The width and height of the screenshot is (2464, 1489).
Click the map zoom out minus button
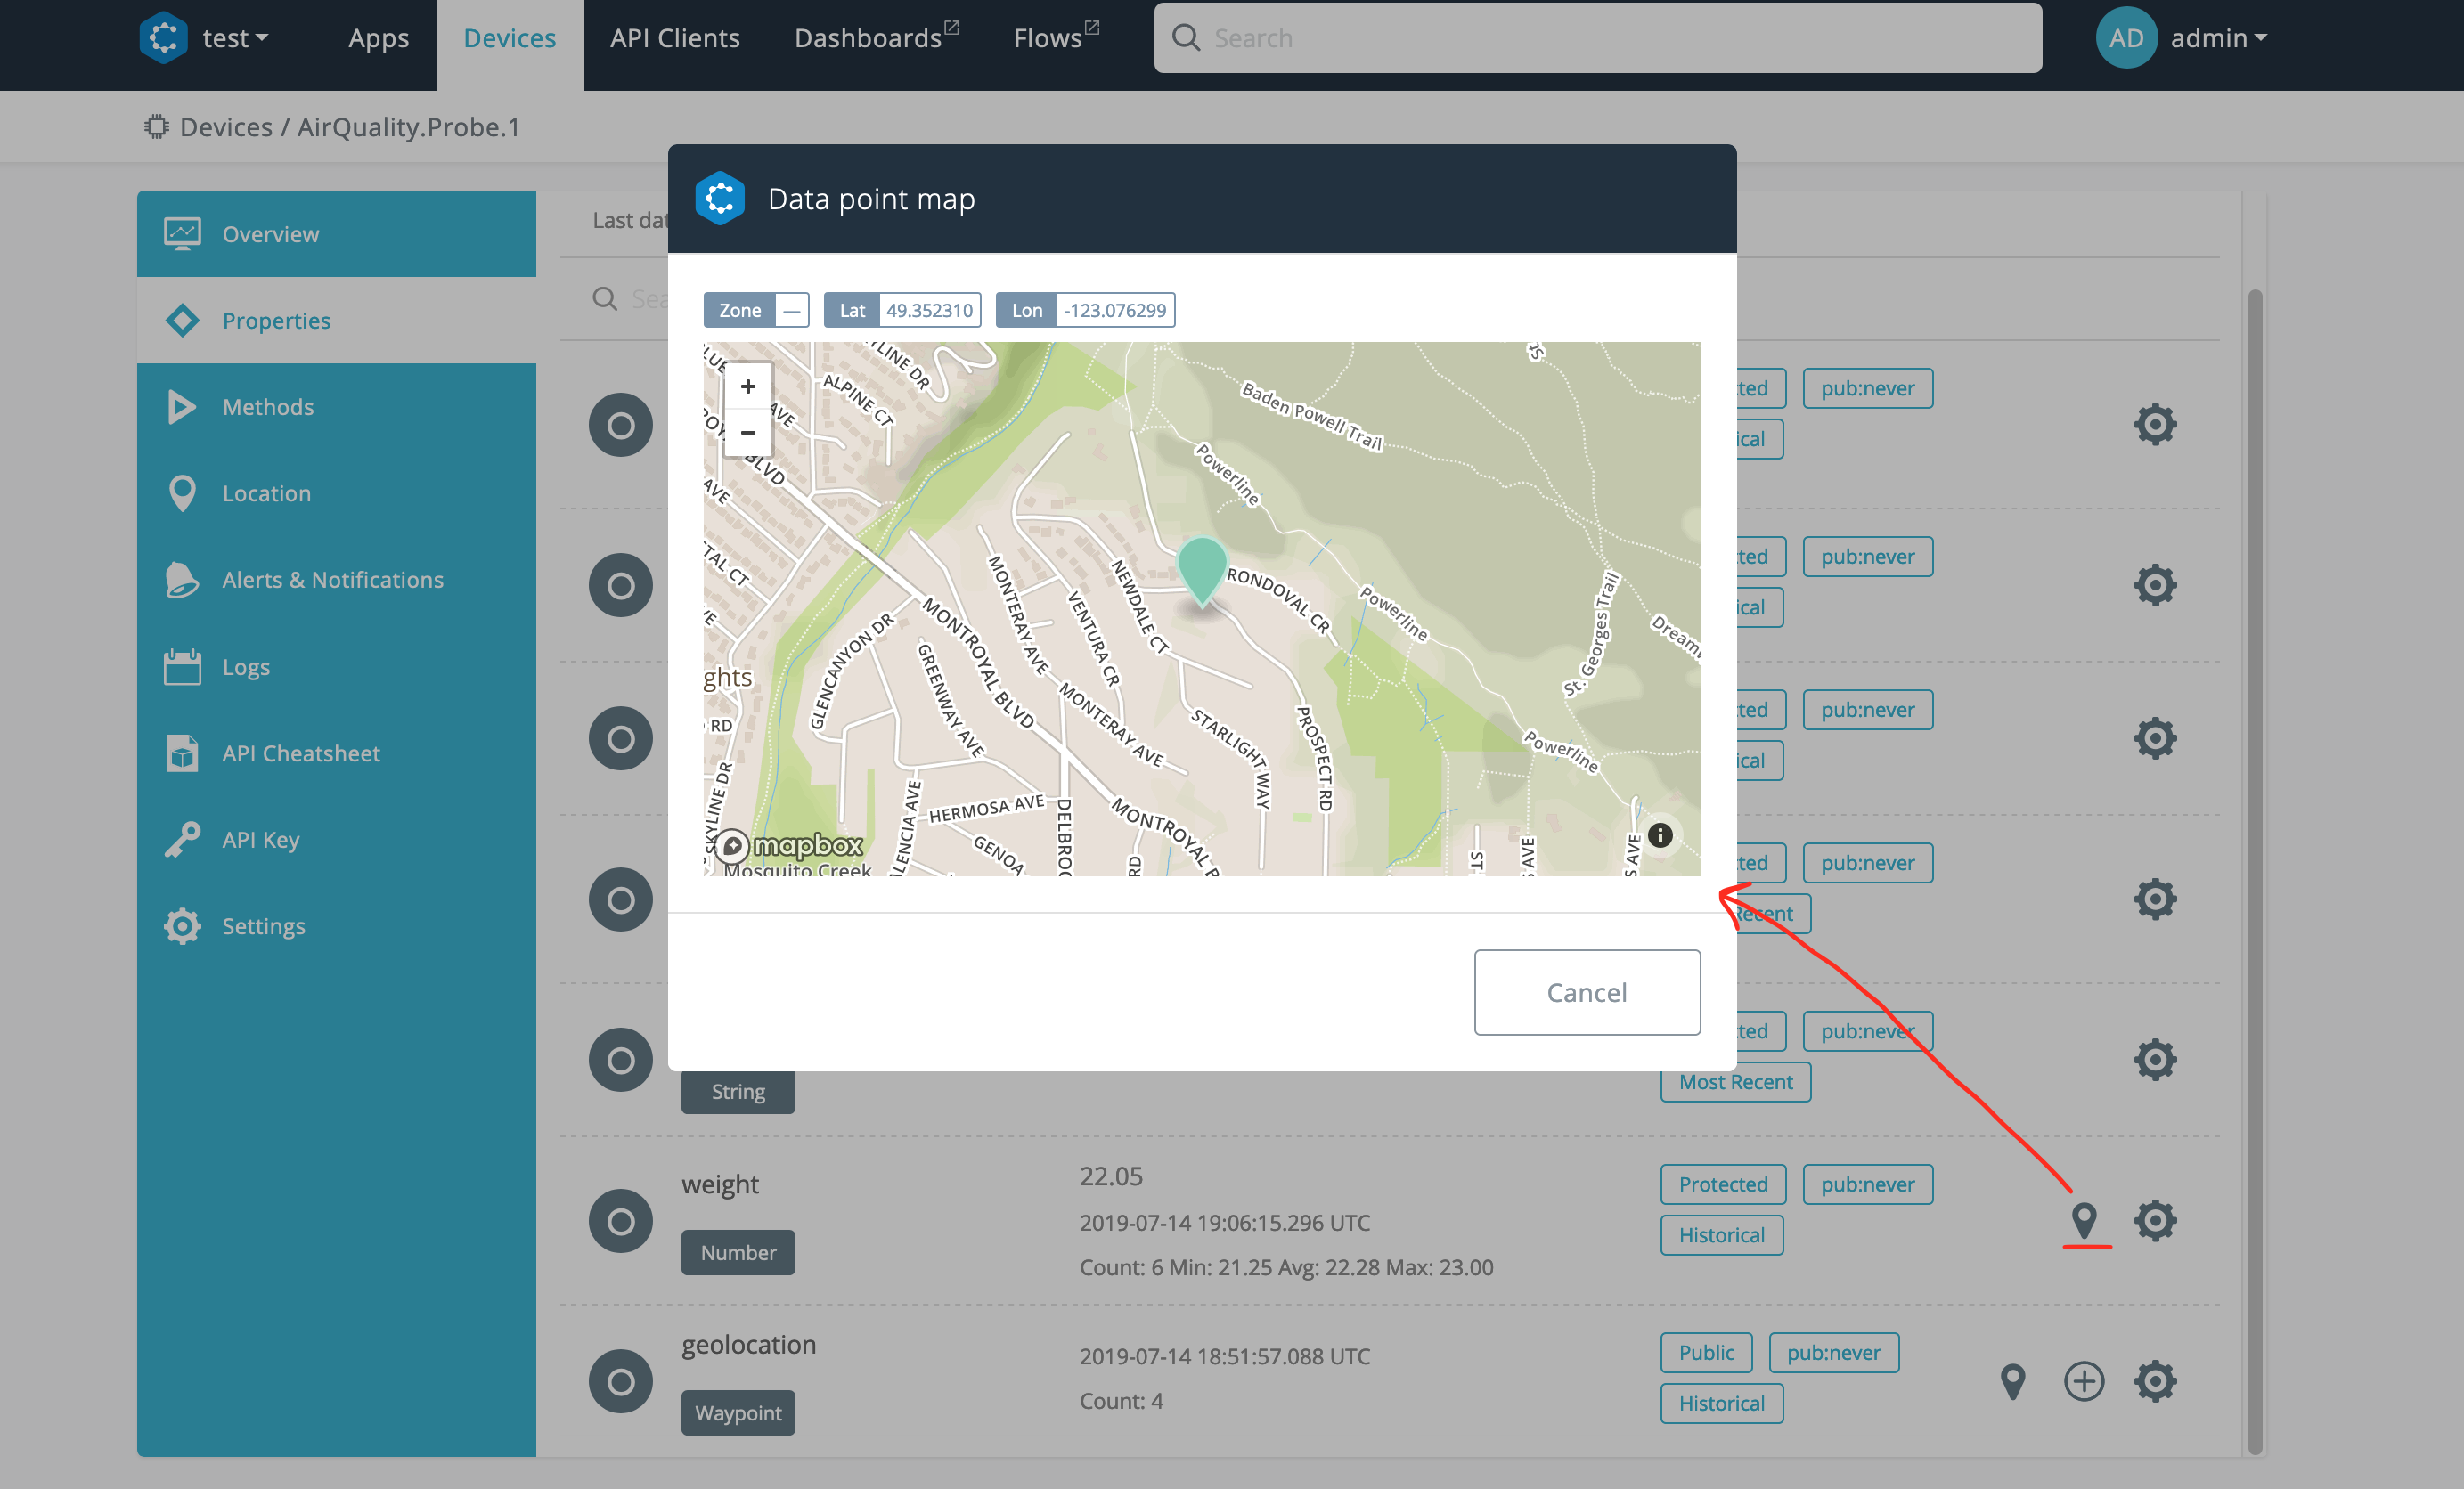747,433
